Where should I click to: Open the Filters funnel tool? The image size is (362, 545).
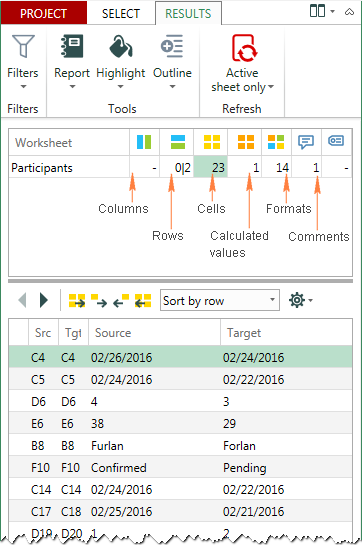pyautogui.click(x=23, y=47)
